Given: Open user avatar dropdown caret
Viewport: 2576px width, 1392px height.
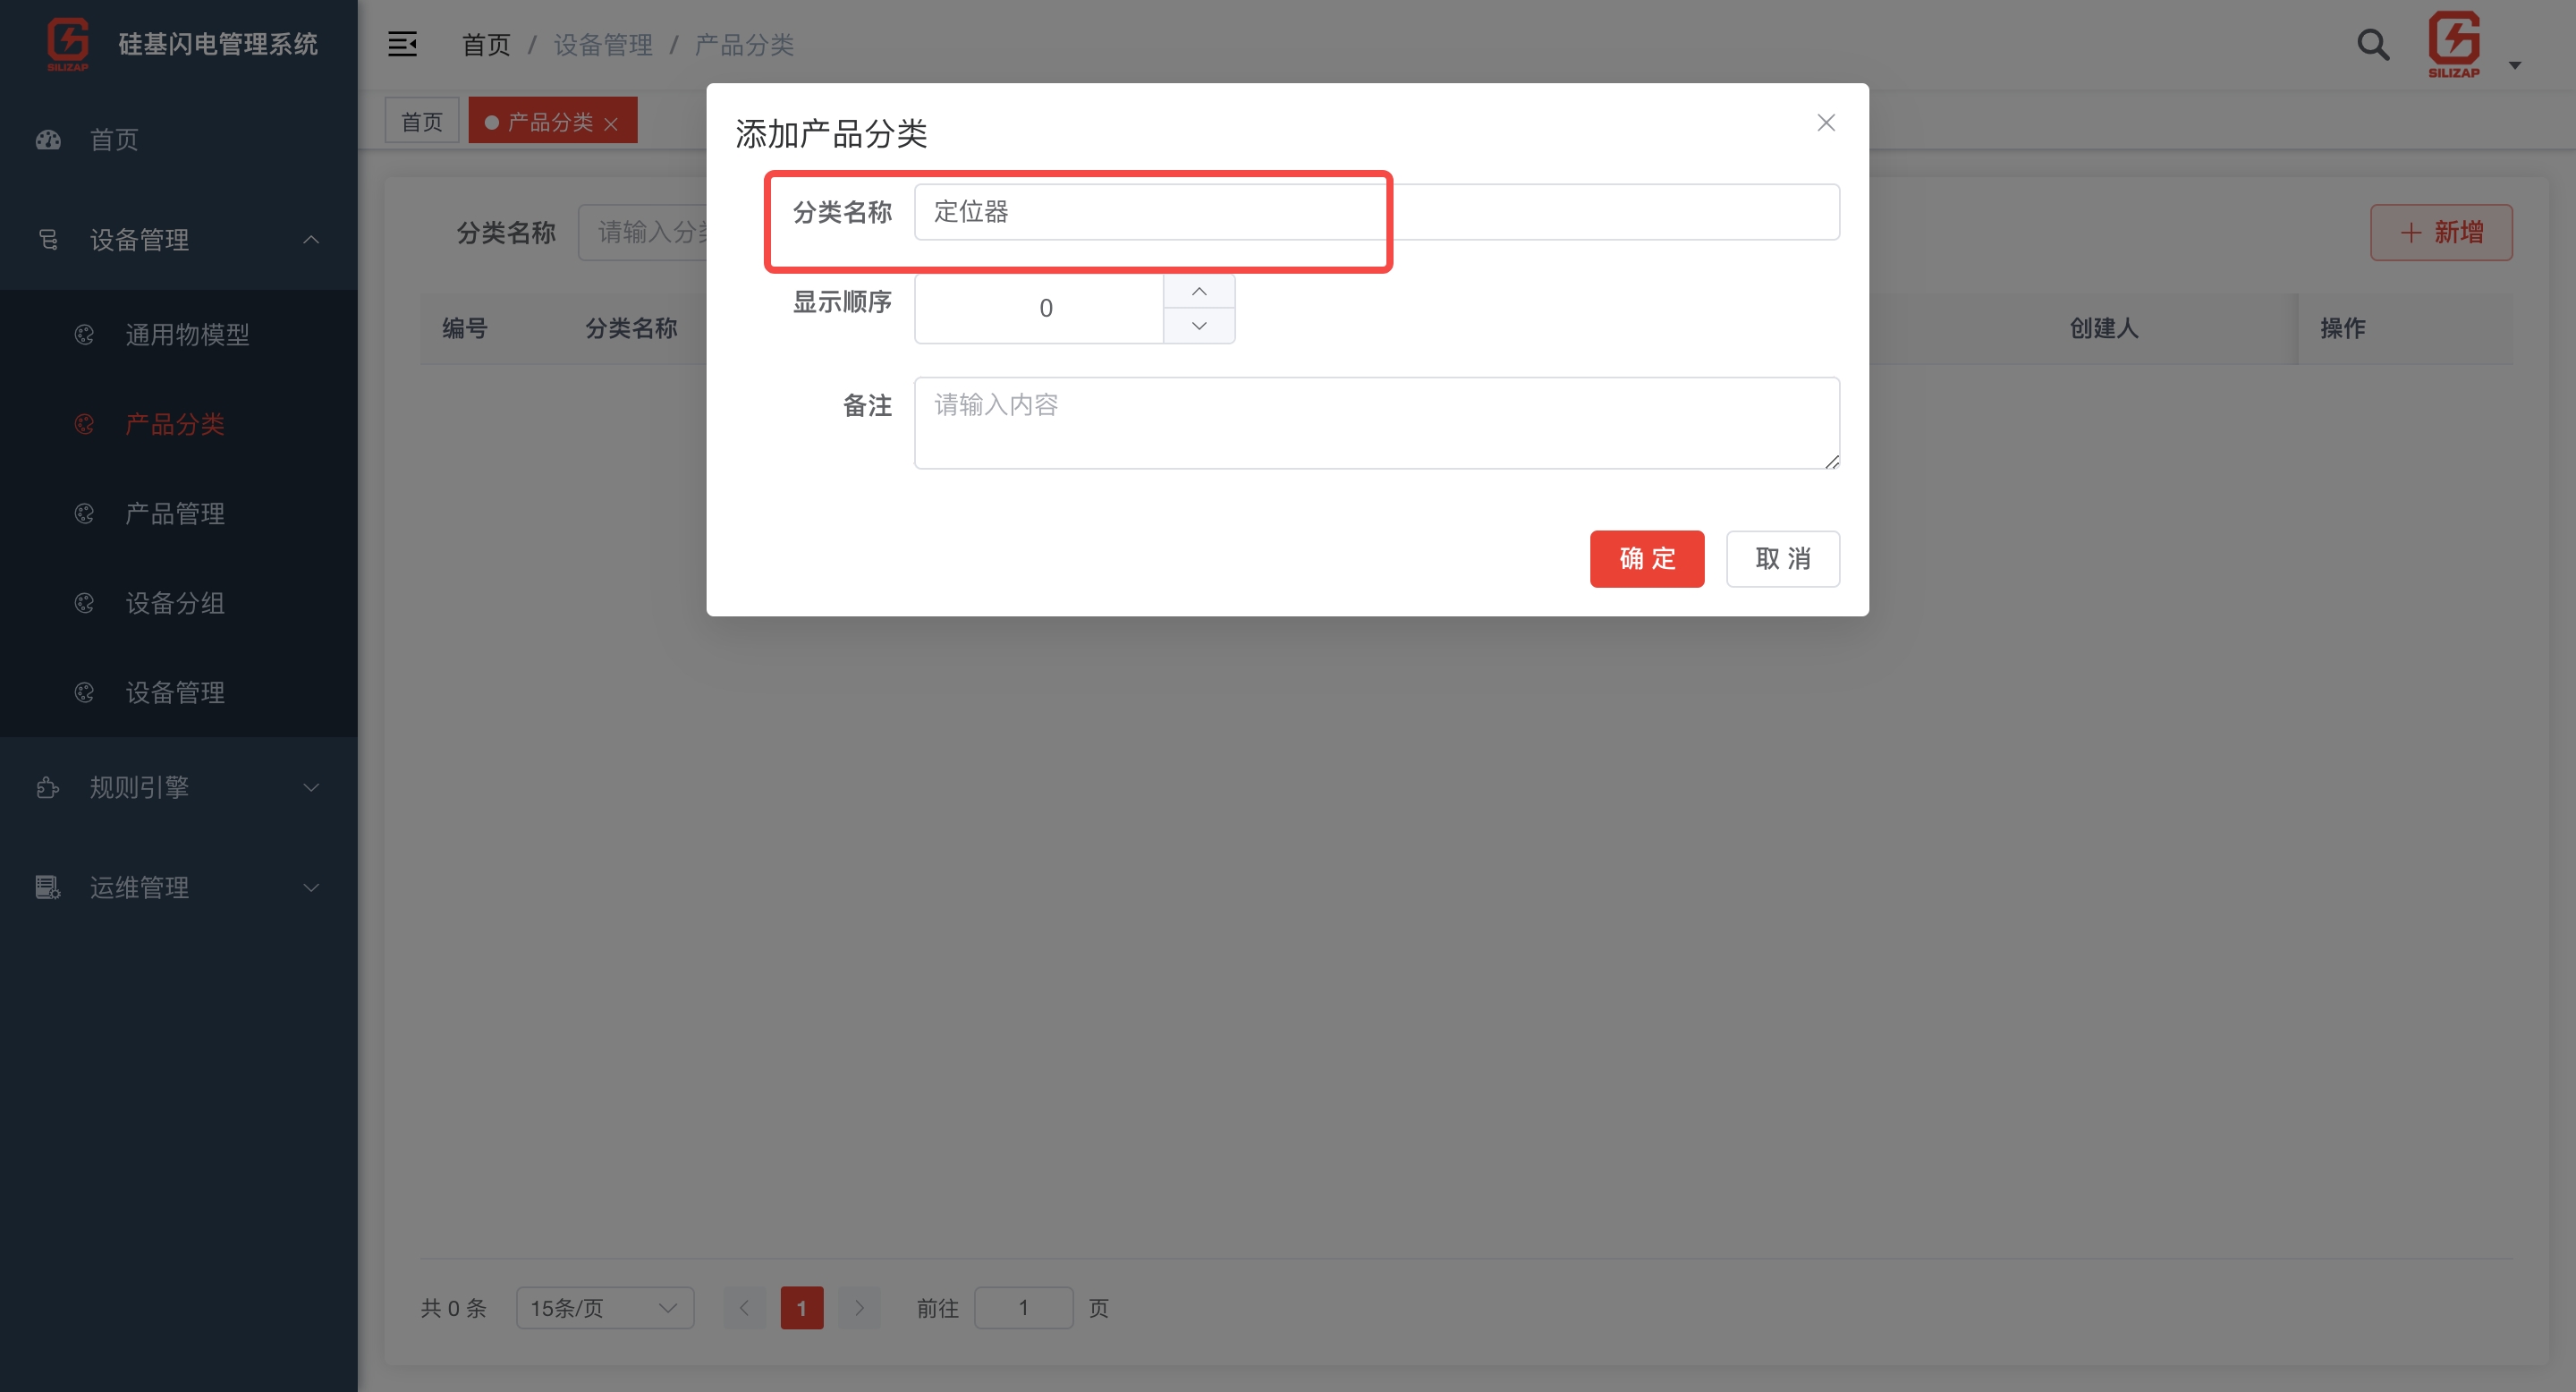Looking at the screenshot, I should [2514, 65].
